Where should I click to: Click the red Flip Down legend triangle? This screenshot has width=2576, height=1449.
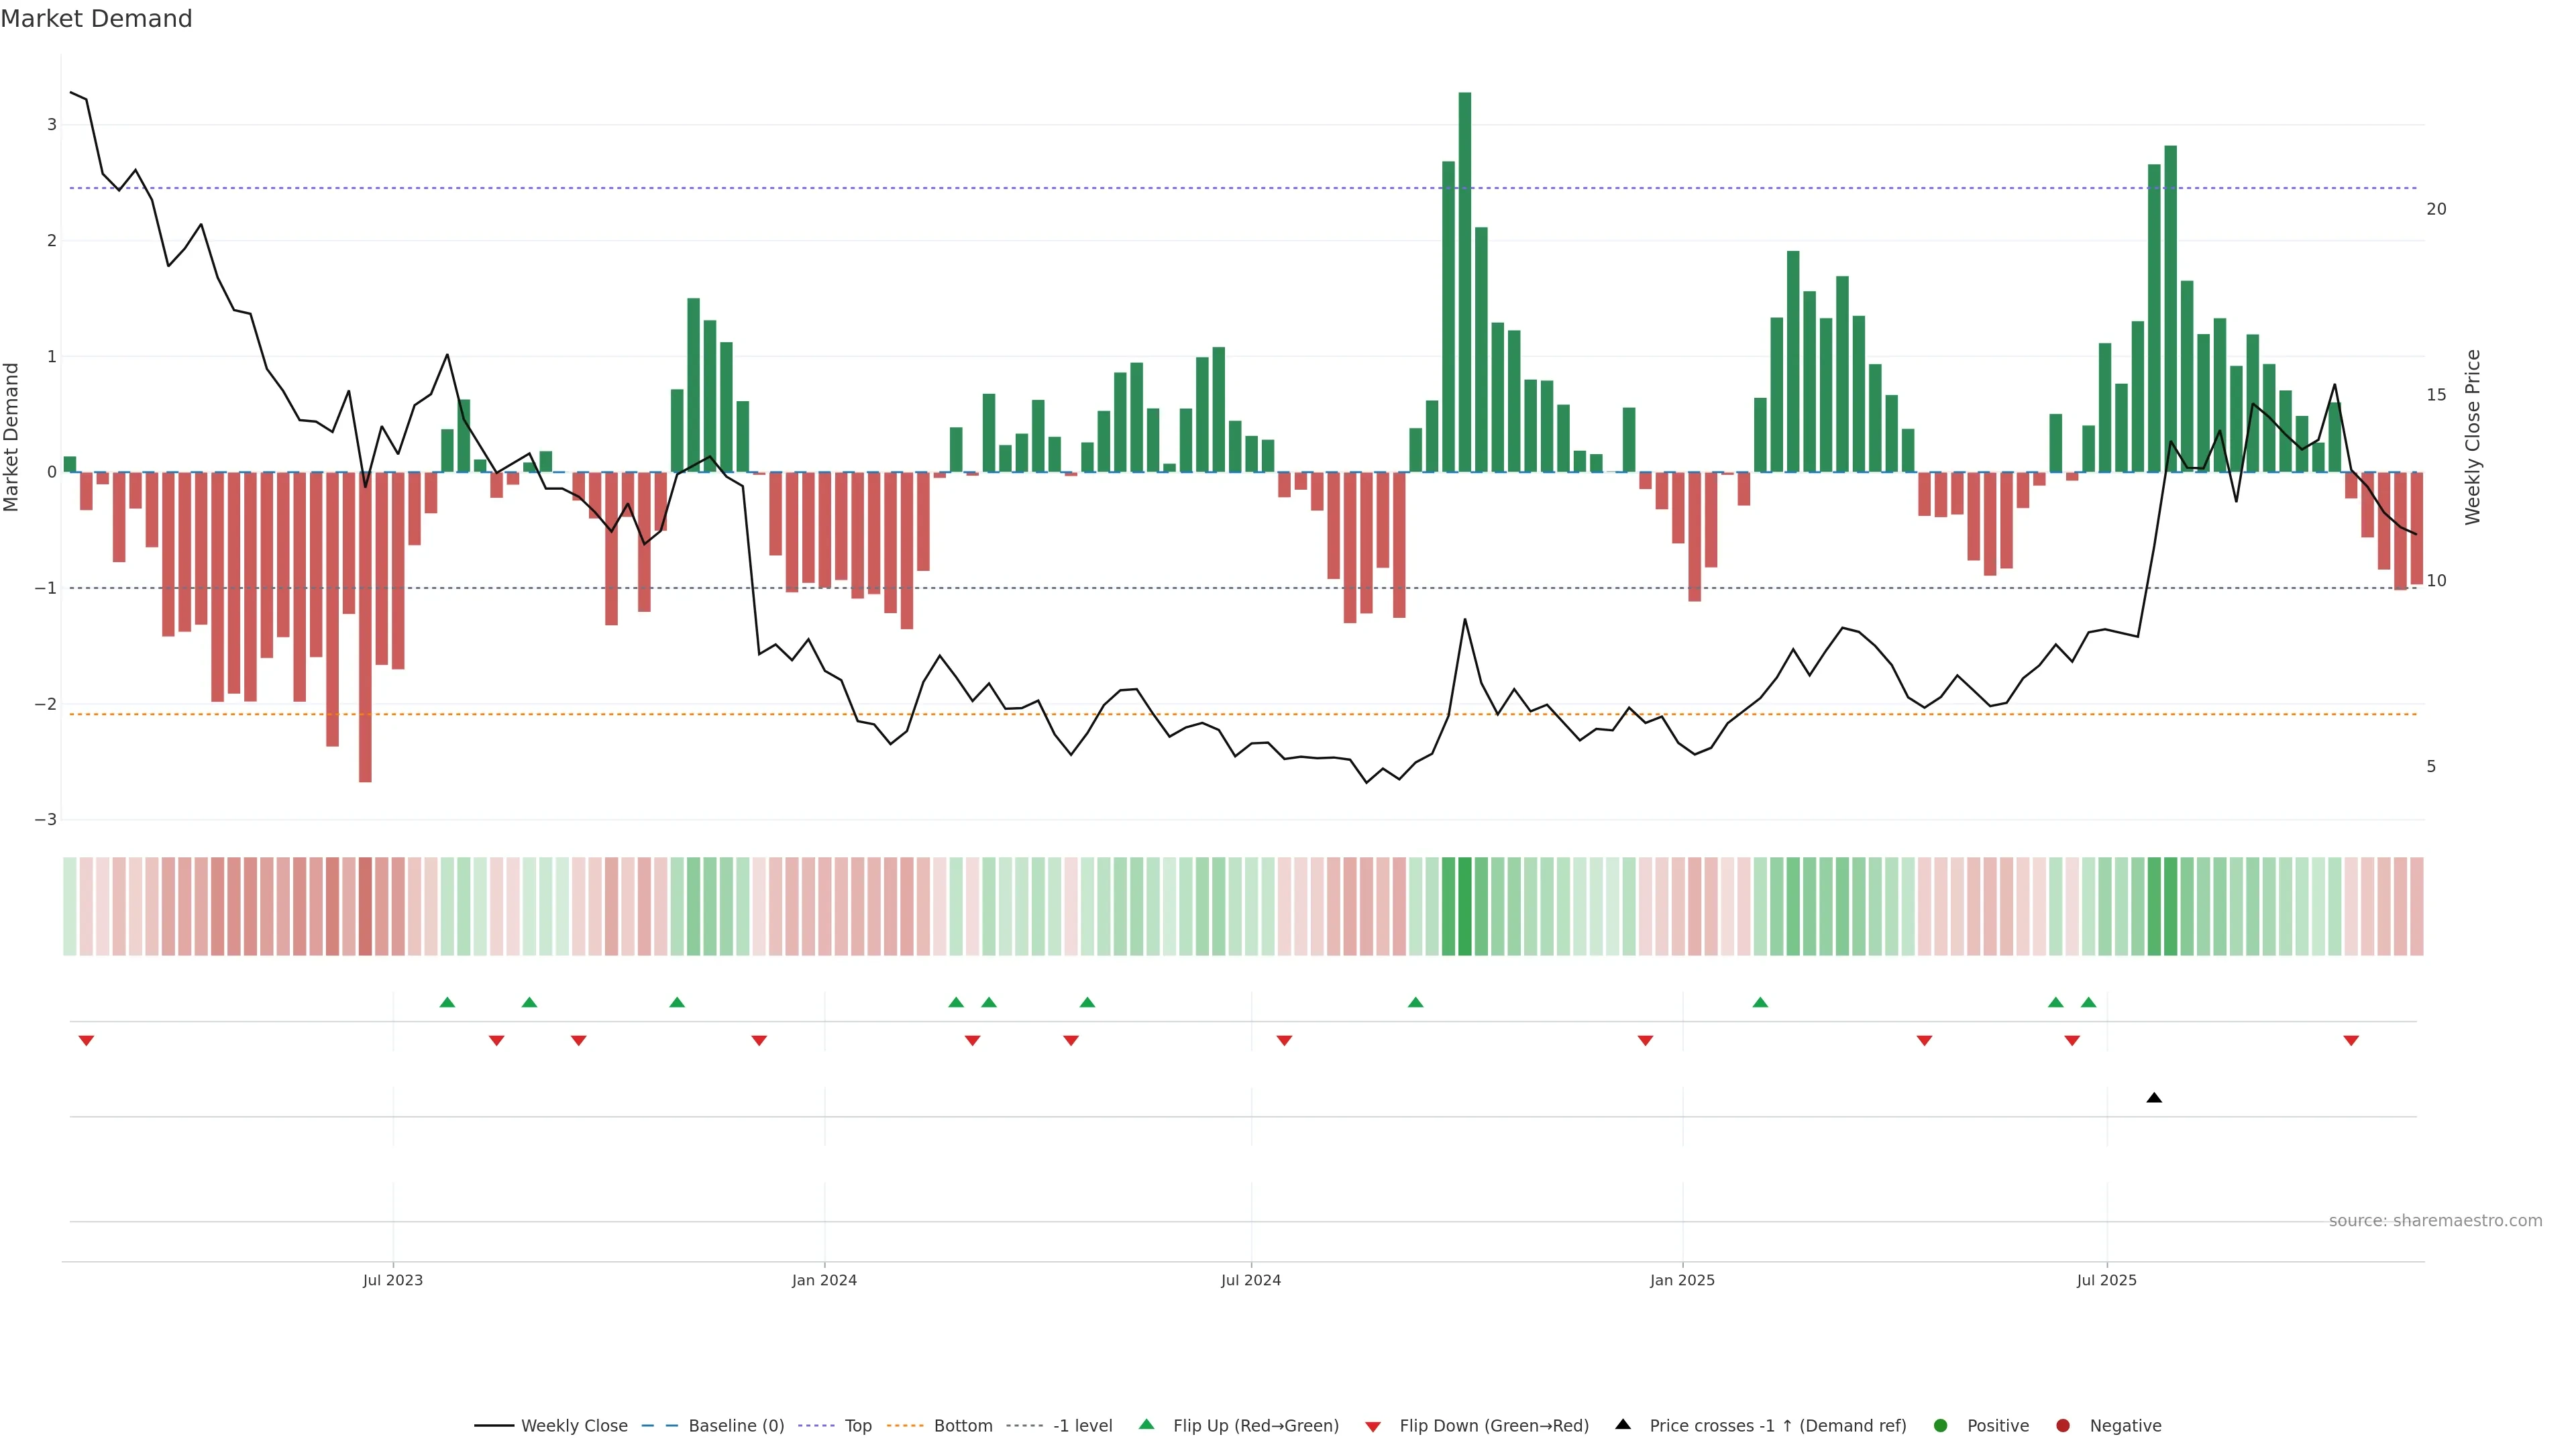1373,1427
